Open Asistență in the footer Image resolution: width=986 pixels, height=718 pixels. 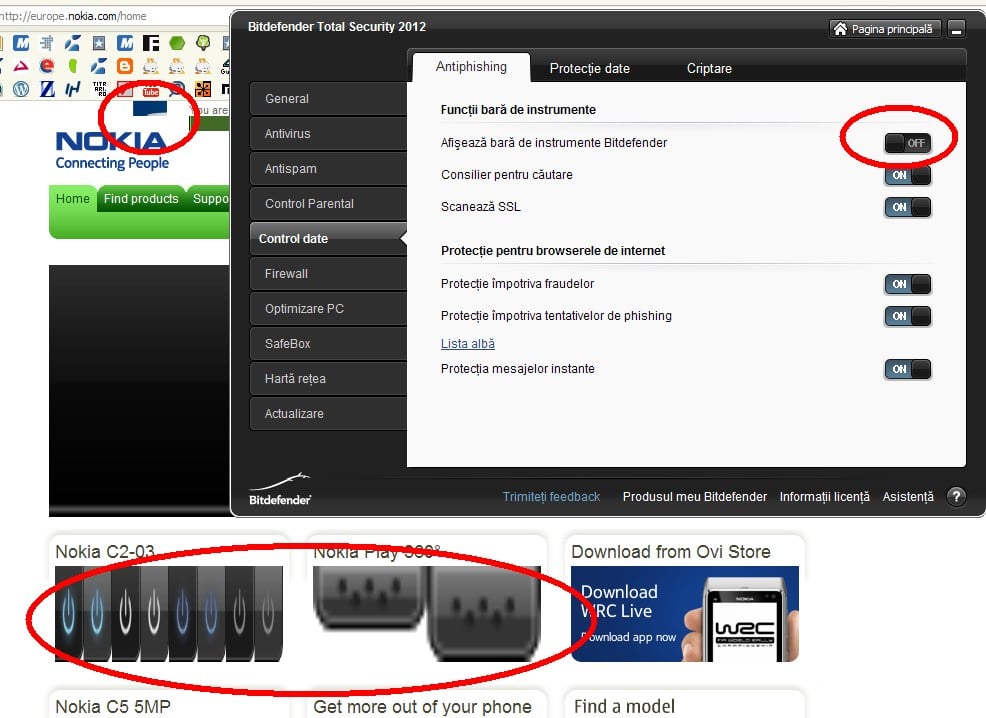908,497
